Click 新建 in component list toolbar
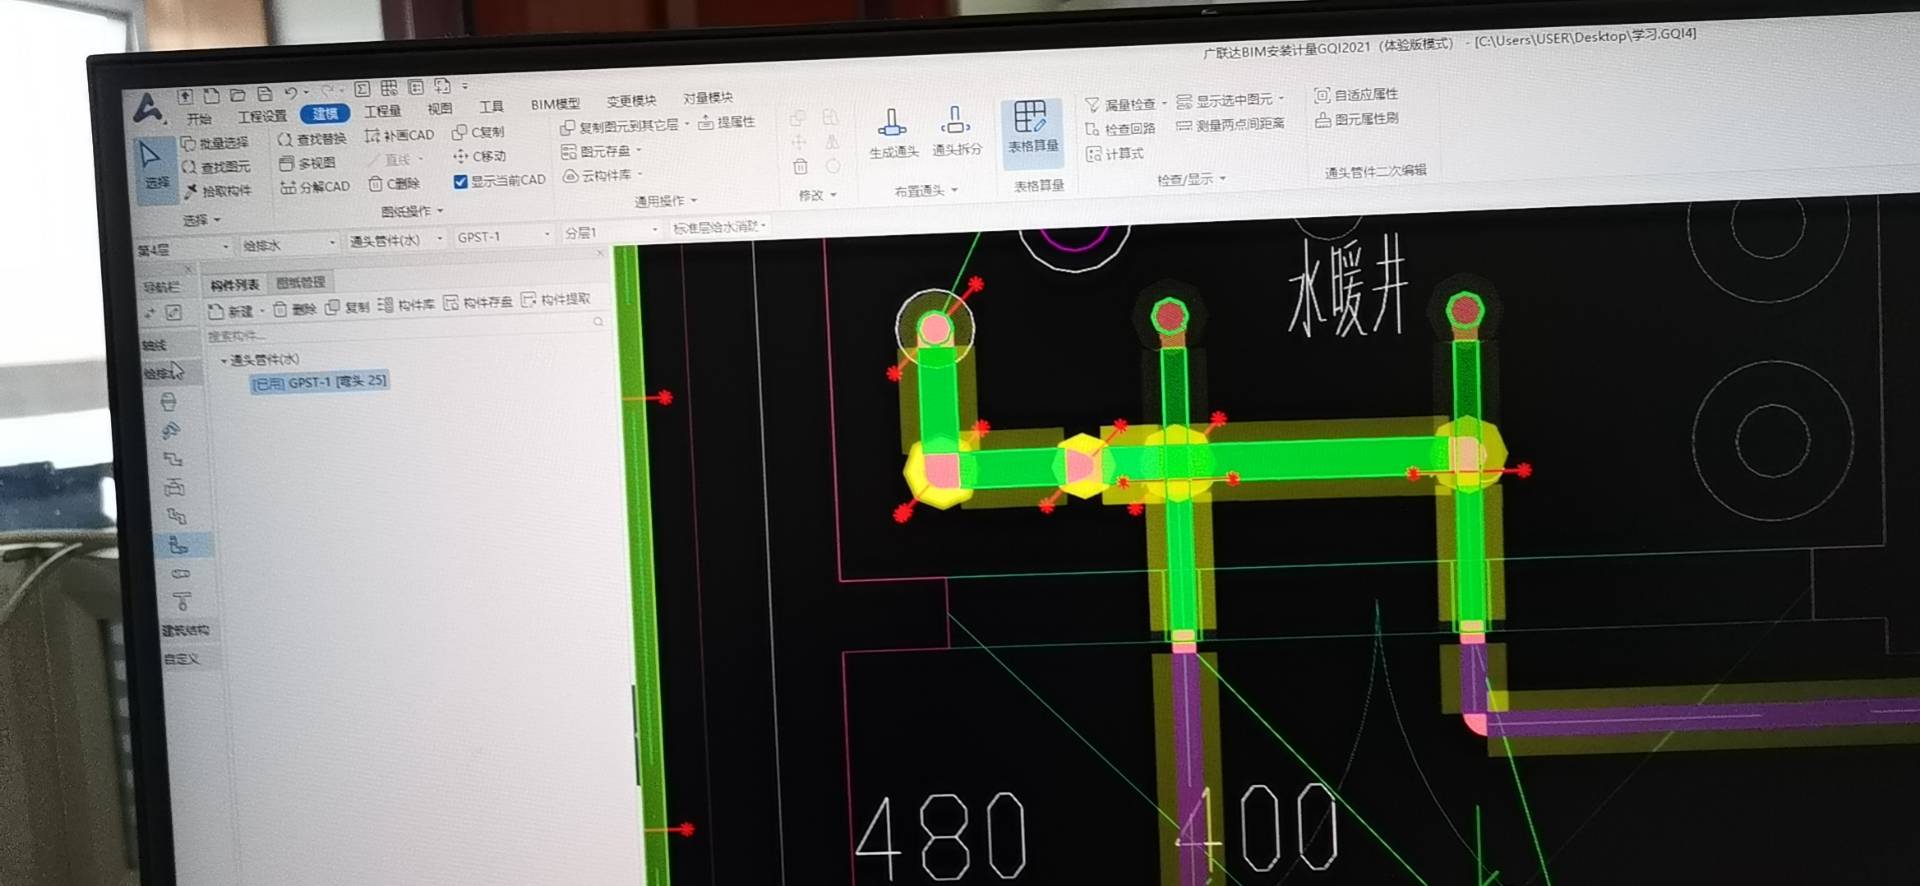Image resolution: width=1920 pixels, height=886 pixels. (231, 311)
